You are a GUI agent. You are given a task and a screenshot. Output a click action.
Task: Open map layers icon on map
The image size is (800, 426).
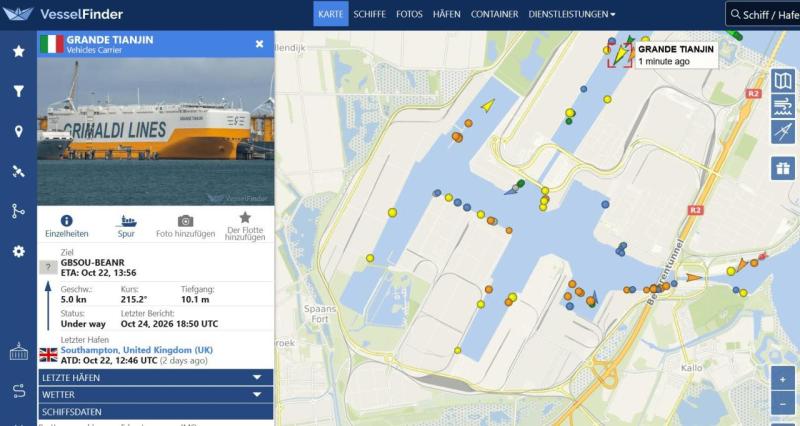click(x=783, y=81)
